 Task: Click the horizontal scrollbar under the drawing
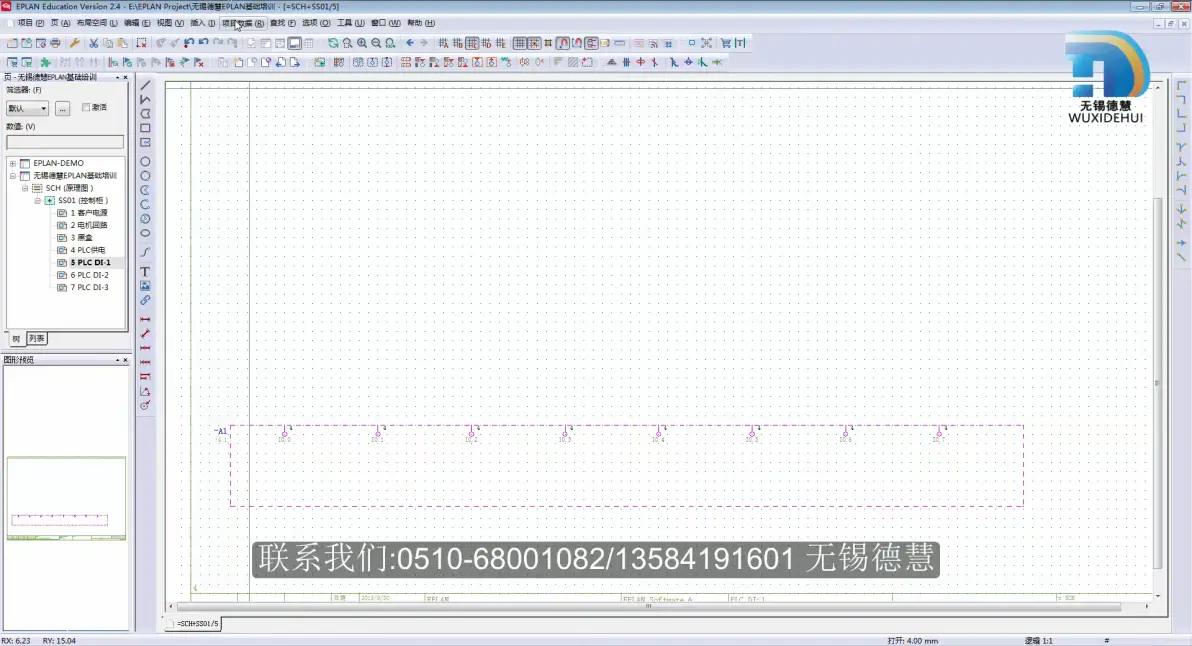(x=648, y=606)
